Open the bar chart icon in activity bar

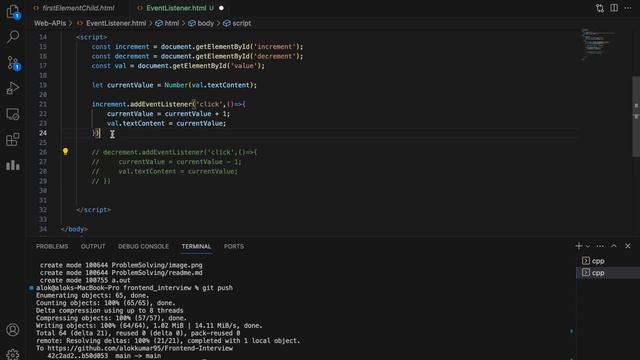(13, 165)
